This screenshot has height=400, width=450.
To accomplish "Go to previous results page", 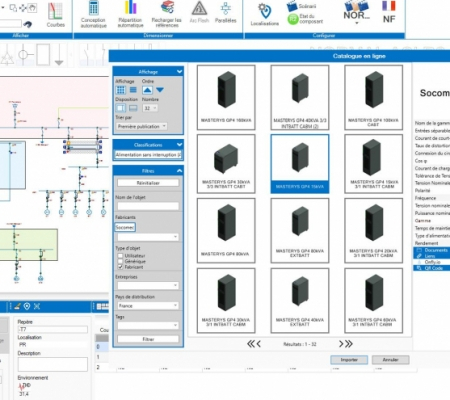I will [x=259, y=344].
